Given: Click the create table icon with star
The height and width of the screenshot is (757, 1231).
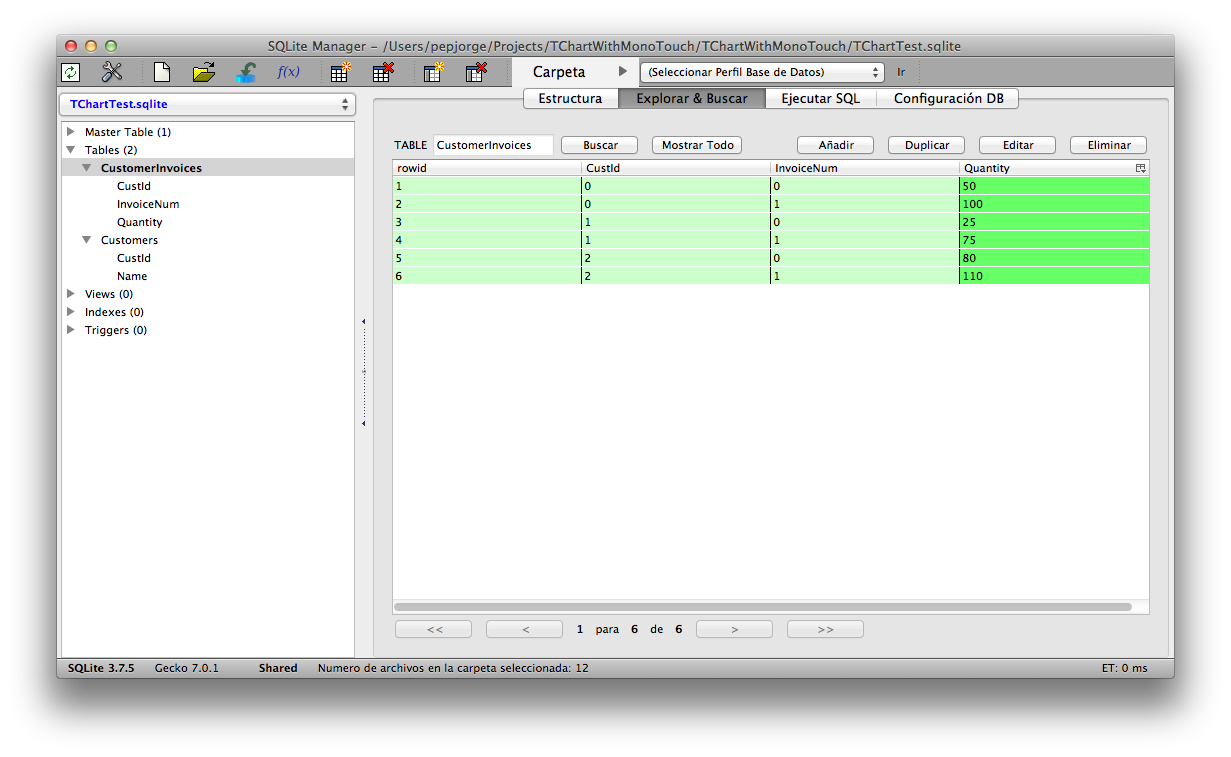Looking at the screenshot, I should point(340,72).
